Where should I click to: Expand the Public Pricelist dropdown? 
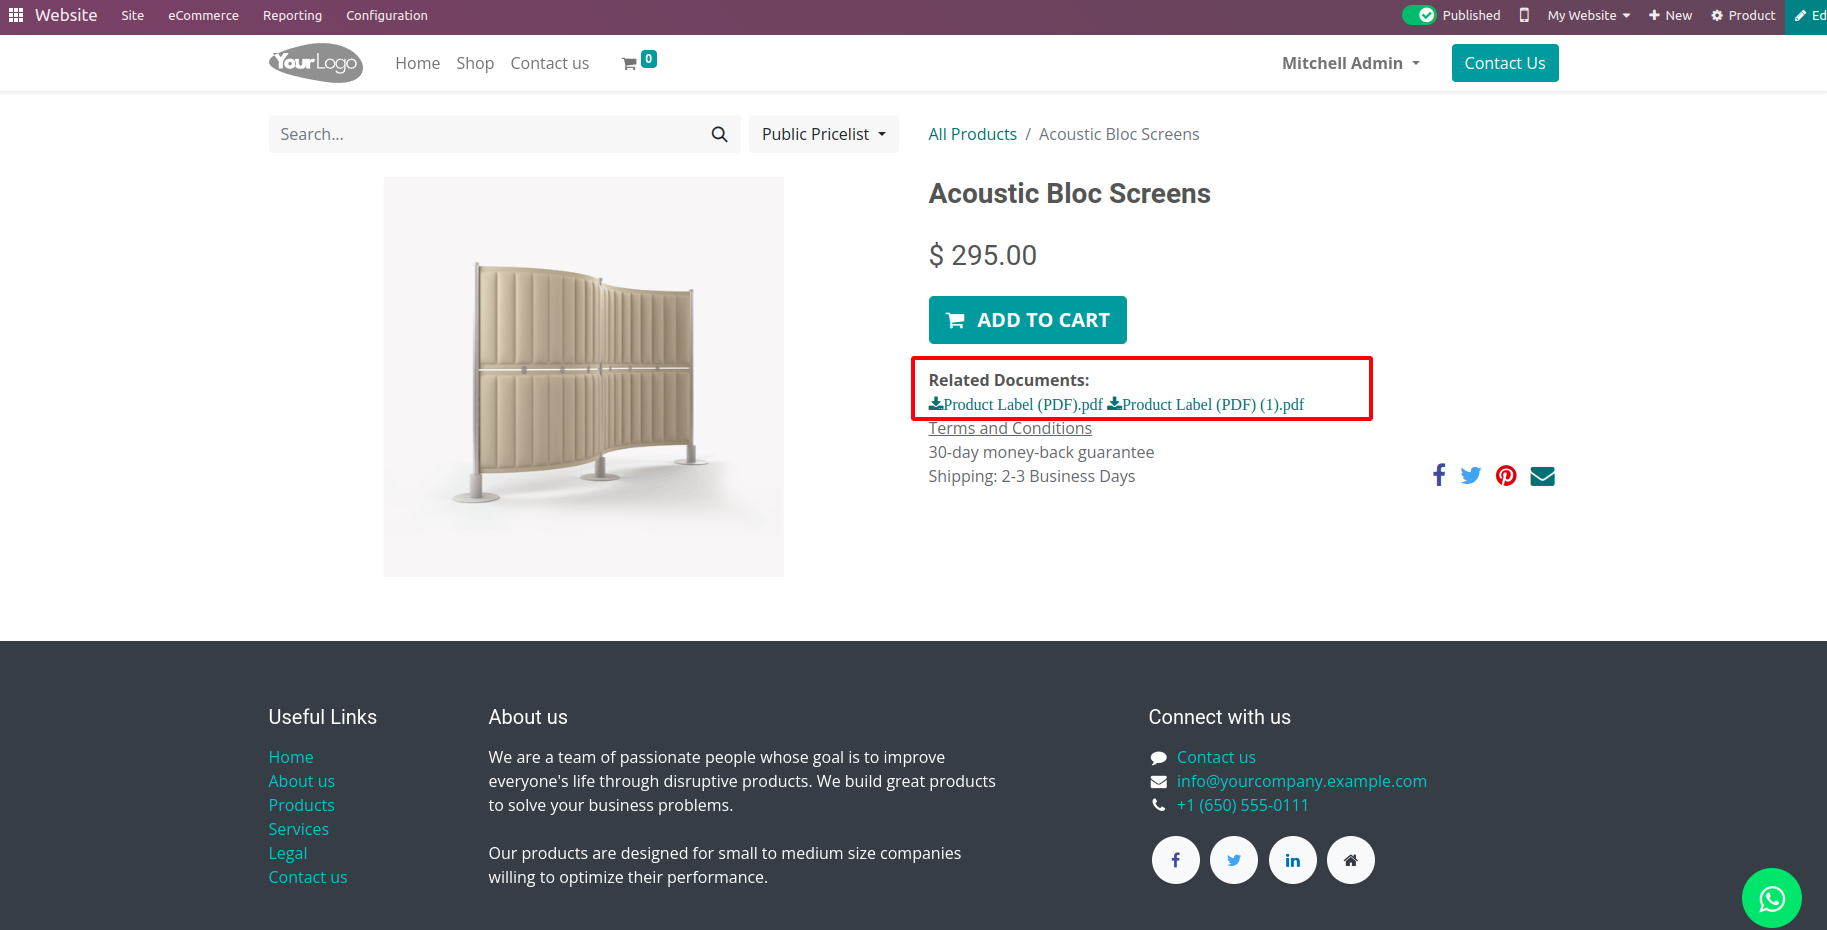[x=823, y=134]
